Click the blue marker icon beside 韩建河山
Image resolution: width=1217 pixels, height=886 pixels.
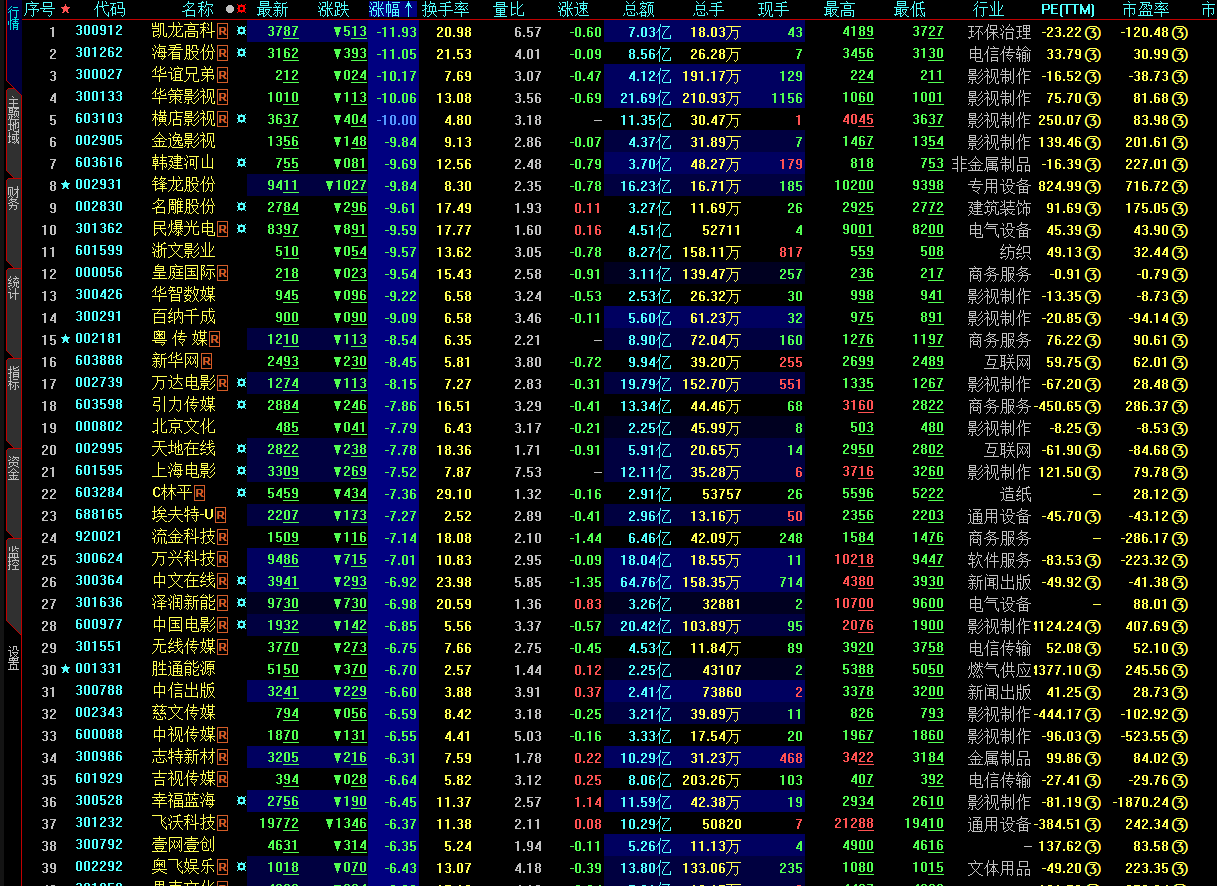click(x=241, y=164)
